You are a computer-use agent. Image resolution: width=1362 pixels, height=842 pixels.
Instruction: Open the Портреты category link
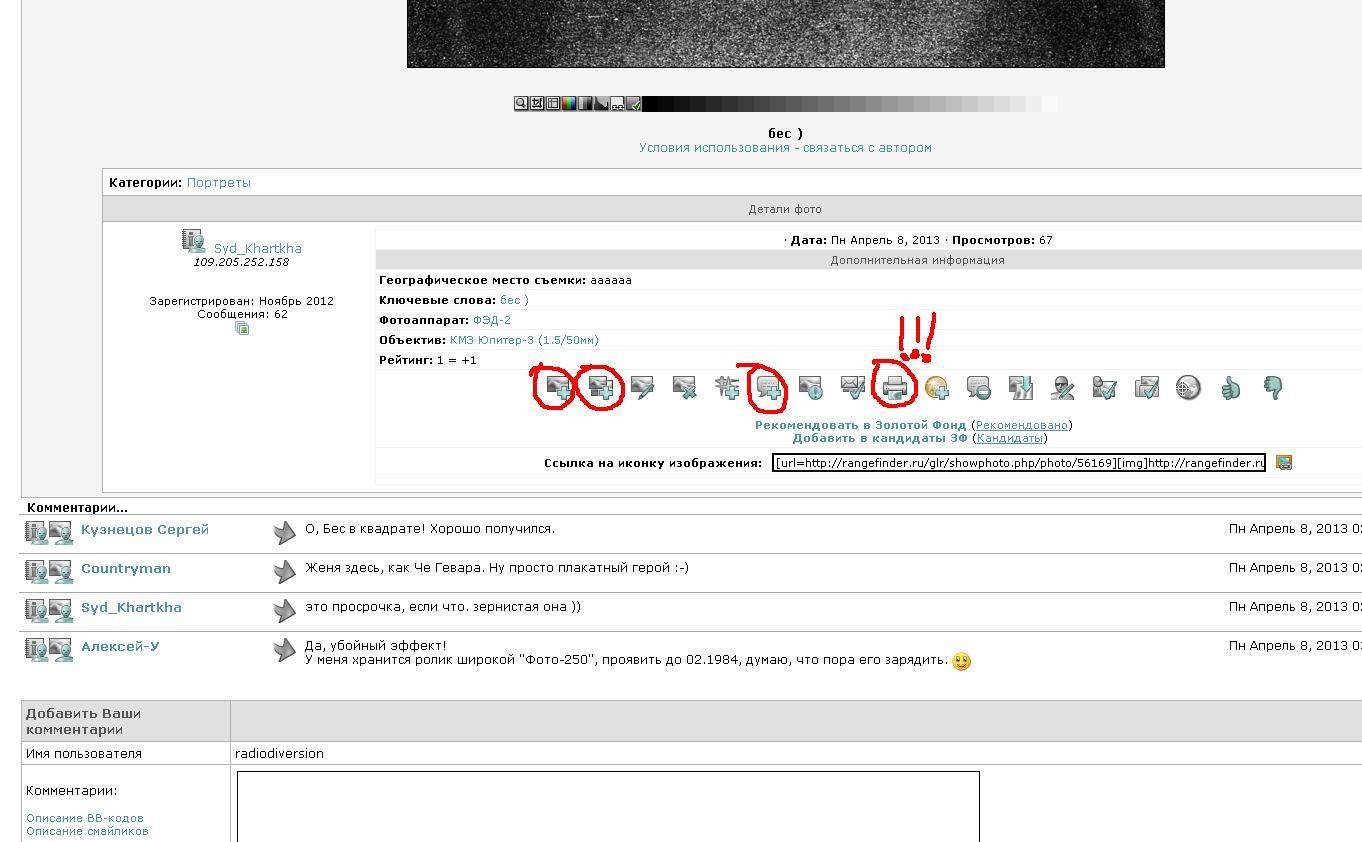(x=218, y=183)
